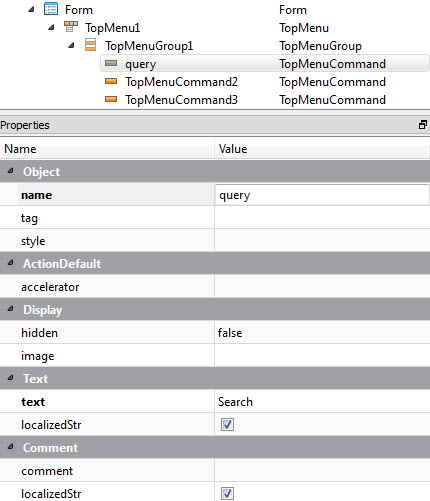The height and width of the screenshot is (501, 430).
Task: Select the 'accelerator' property label
Action: (x=50, y=287)
